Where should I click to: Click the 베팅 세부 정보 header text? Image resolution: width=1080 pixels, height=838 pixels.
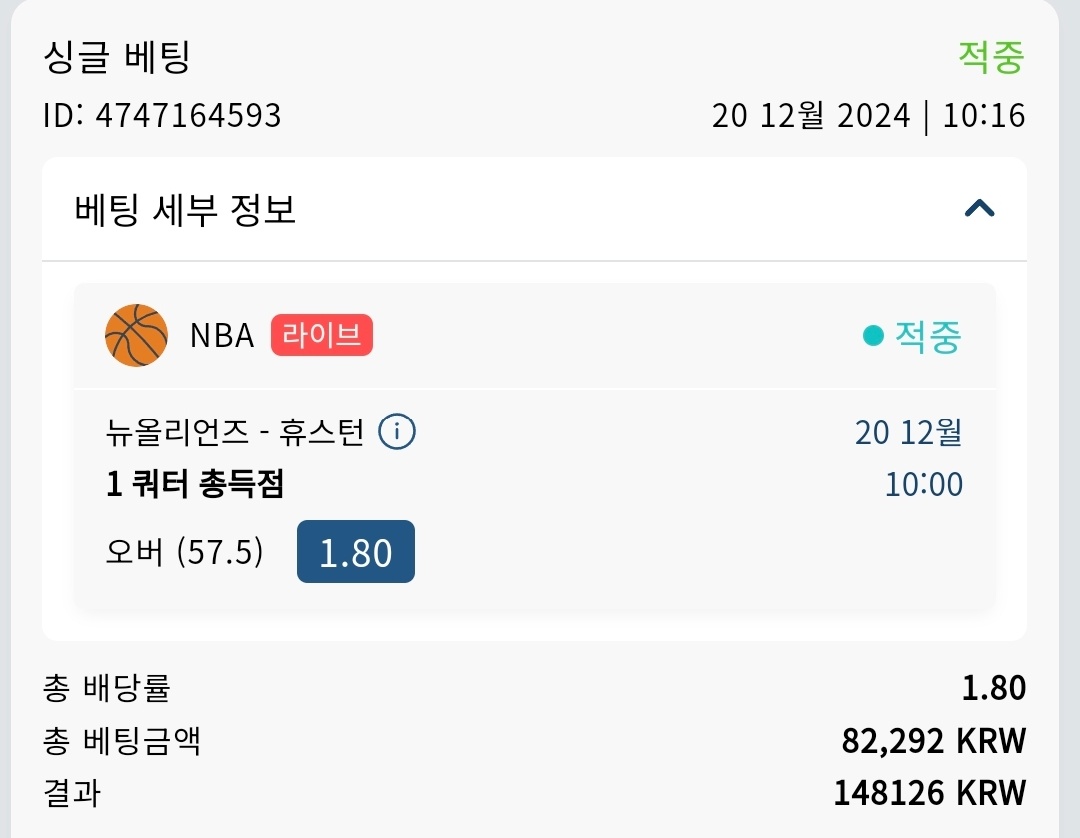click(185, 211)
